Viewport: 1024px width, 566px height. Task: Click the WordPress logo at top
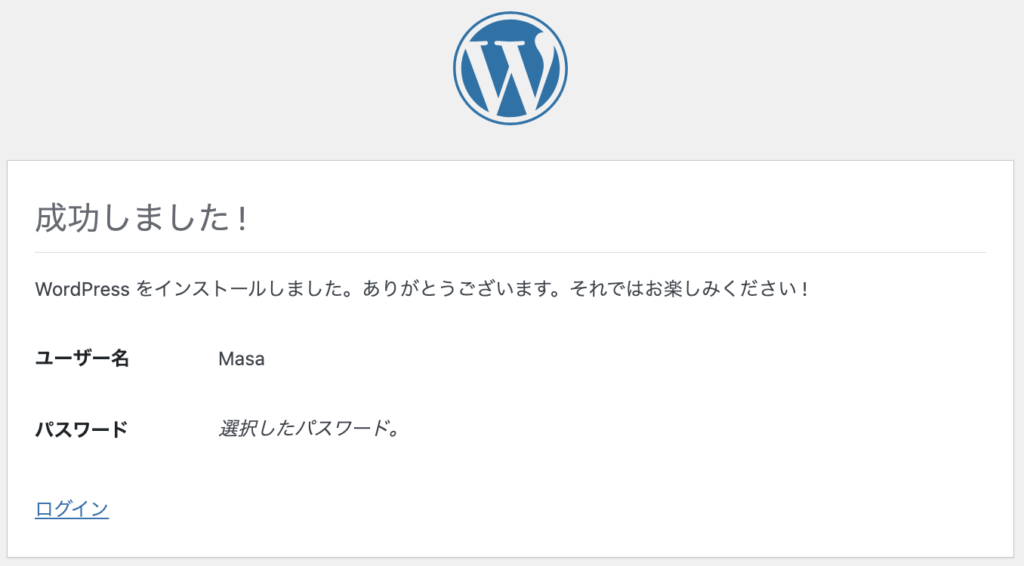pyautogui.click(x=510, y=68)
